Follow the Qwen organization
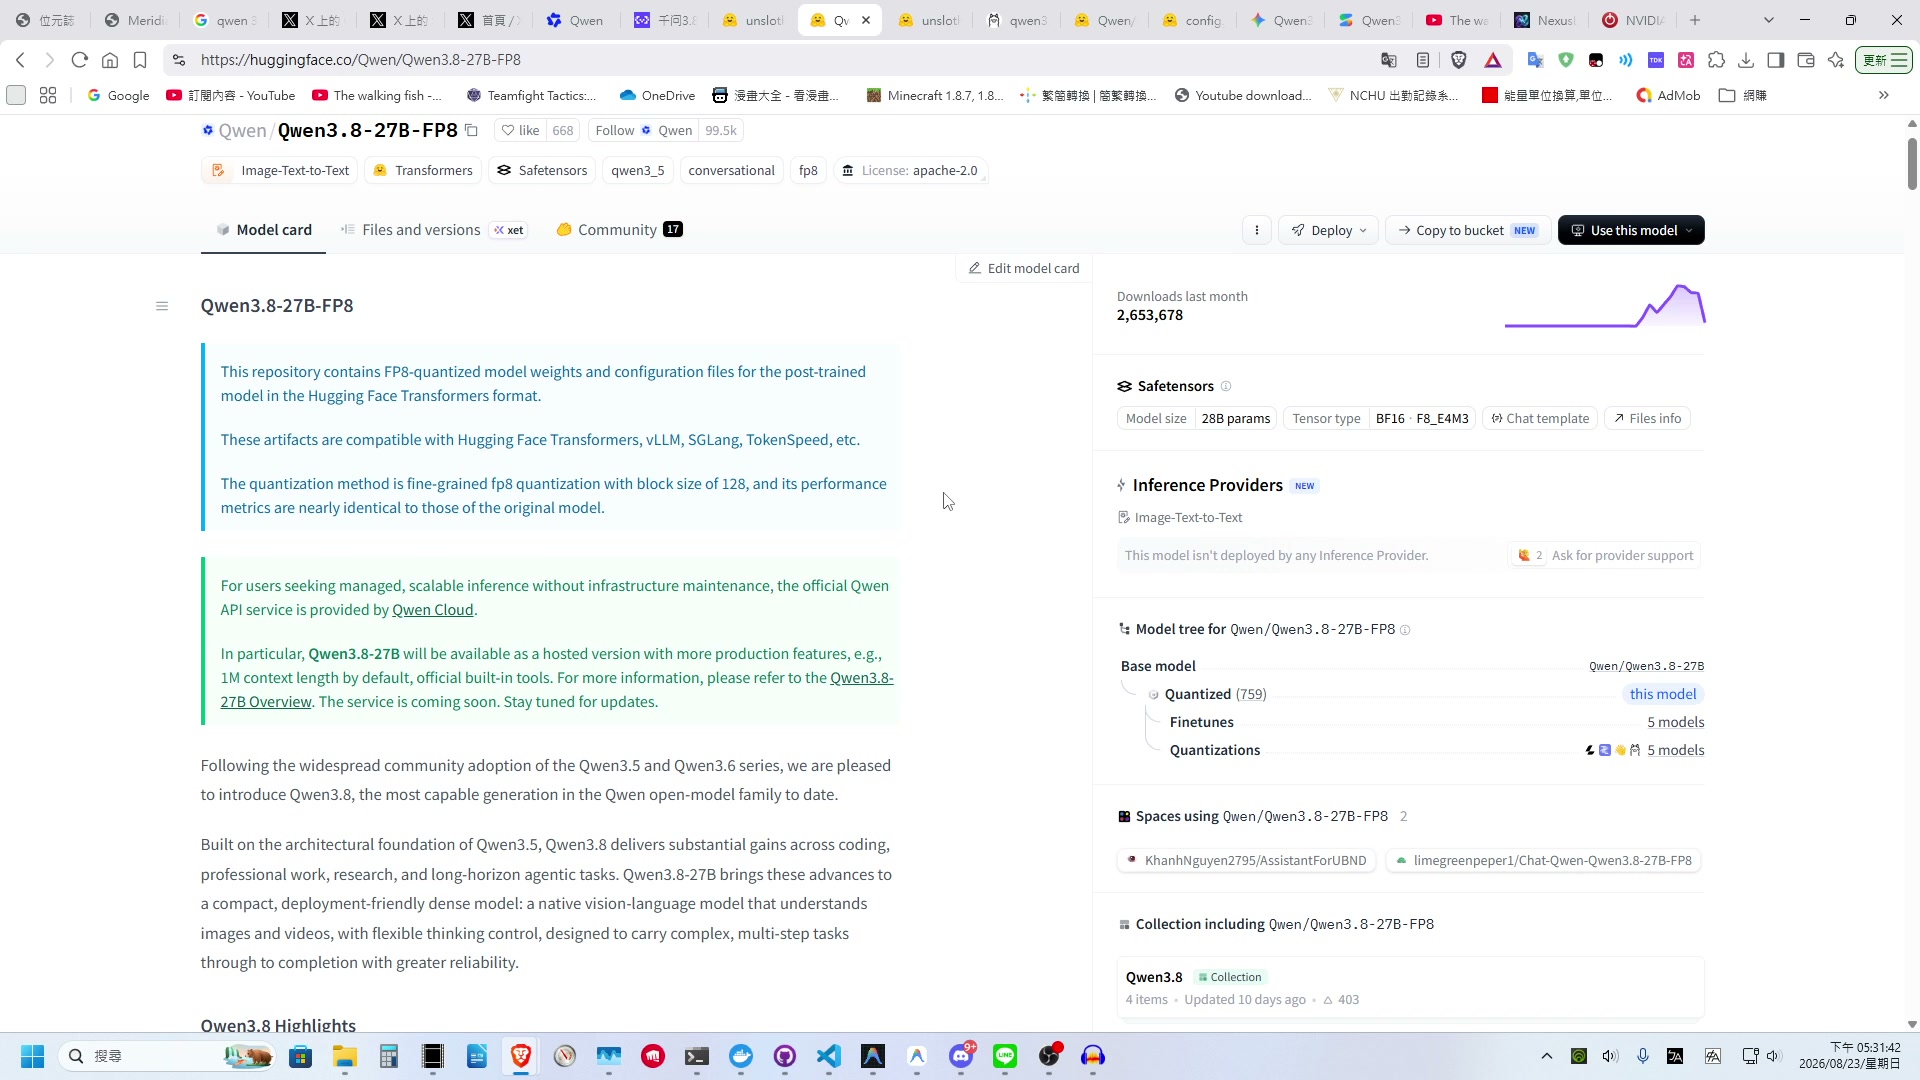The height and width of the screenshot is (1080, 1920). (644, 131)
